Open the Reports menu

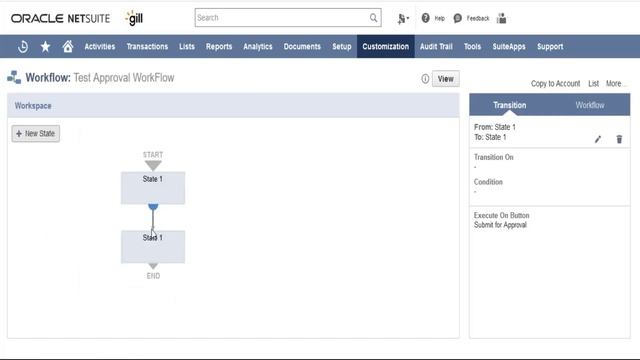(219, 47)
